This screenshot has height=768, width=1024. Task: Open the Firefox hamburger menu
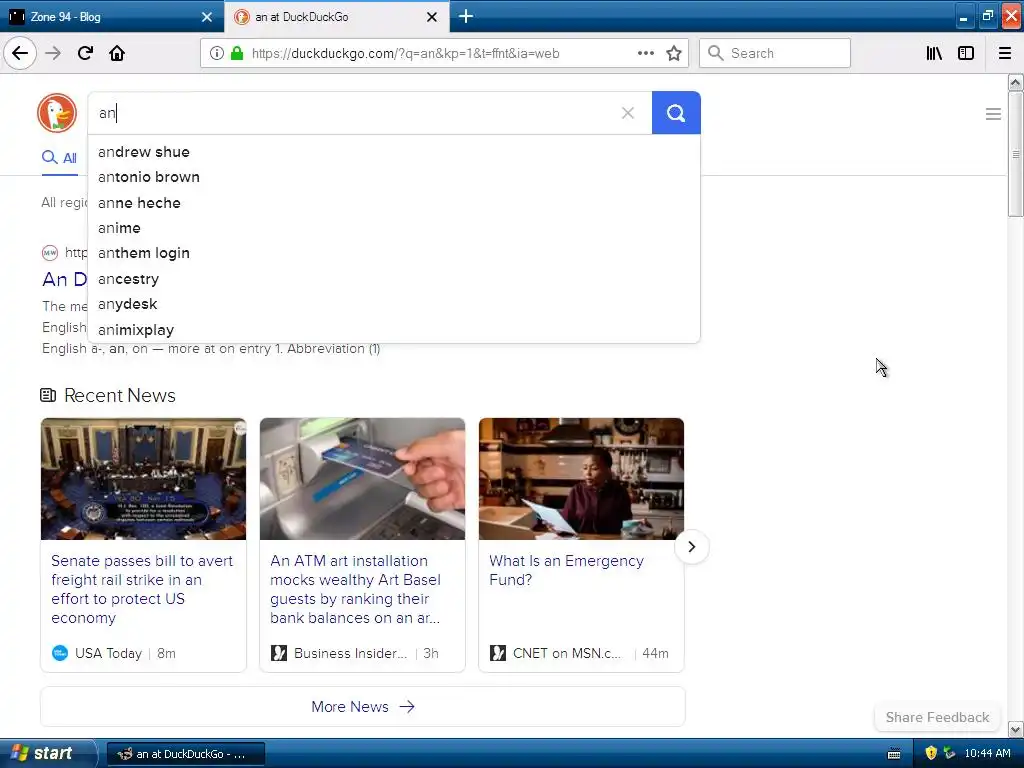[1004, 53]
